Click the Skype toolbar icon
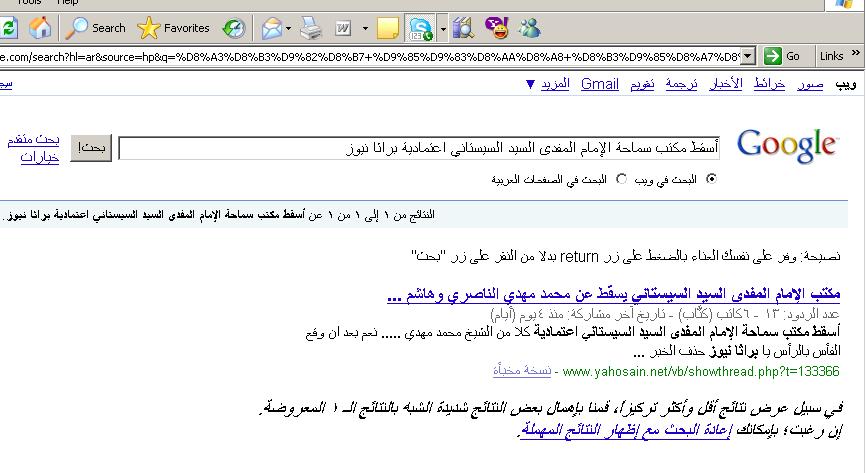The image size is (866, 473). [x=420, y=28]
